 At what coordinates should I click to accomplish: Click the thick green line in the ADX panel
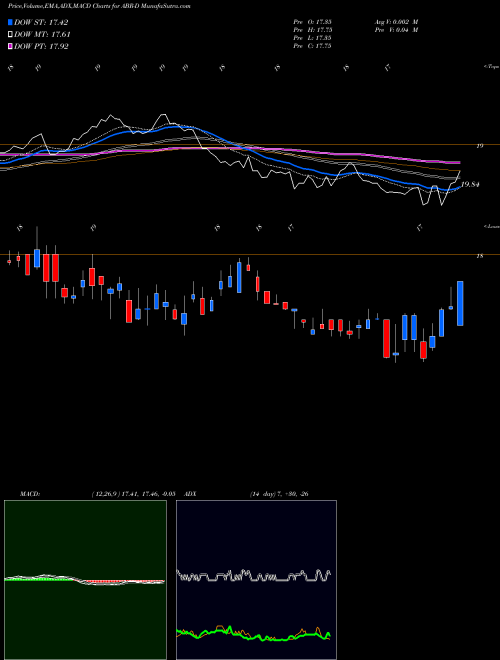pos(253,635)
